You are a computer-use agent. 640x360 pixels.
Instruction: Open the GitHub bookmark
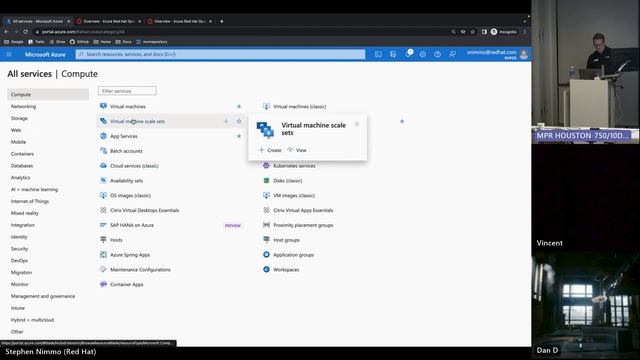[x=80, y=42]
